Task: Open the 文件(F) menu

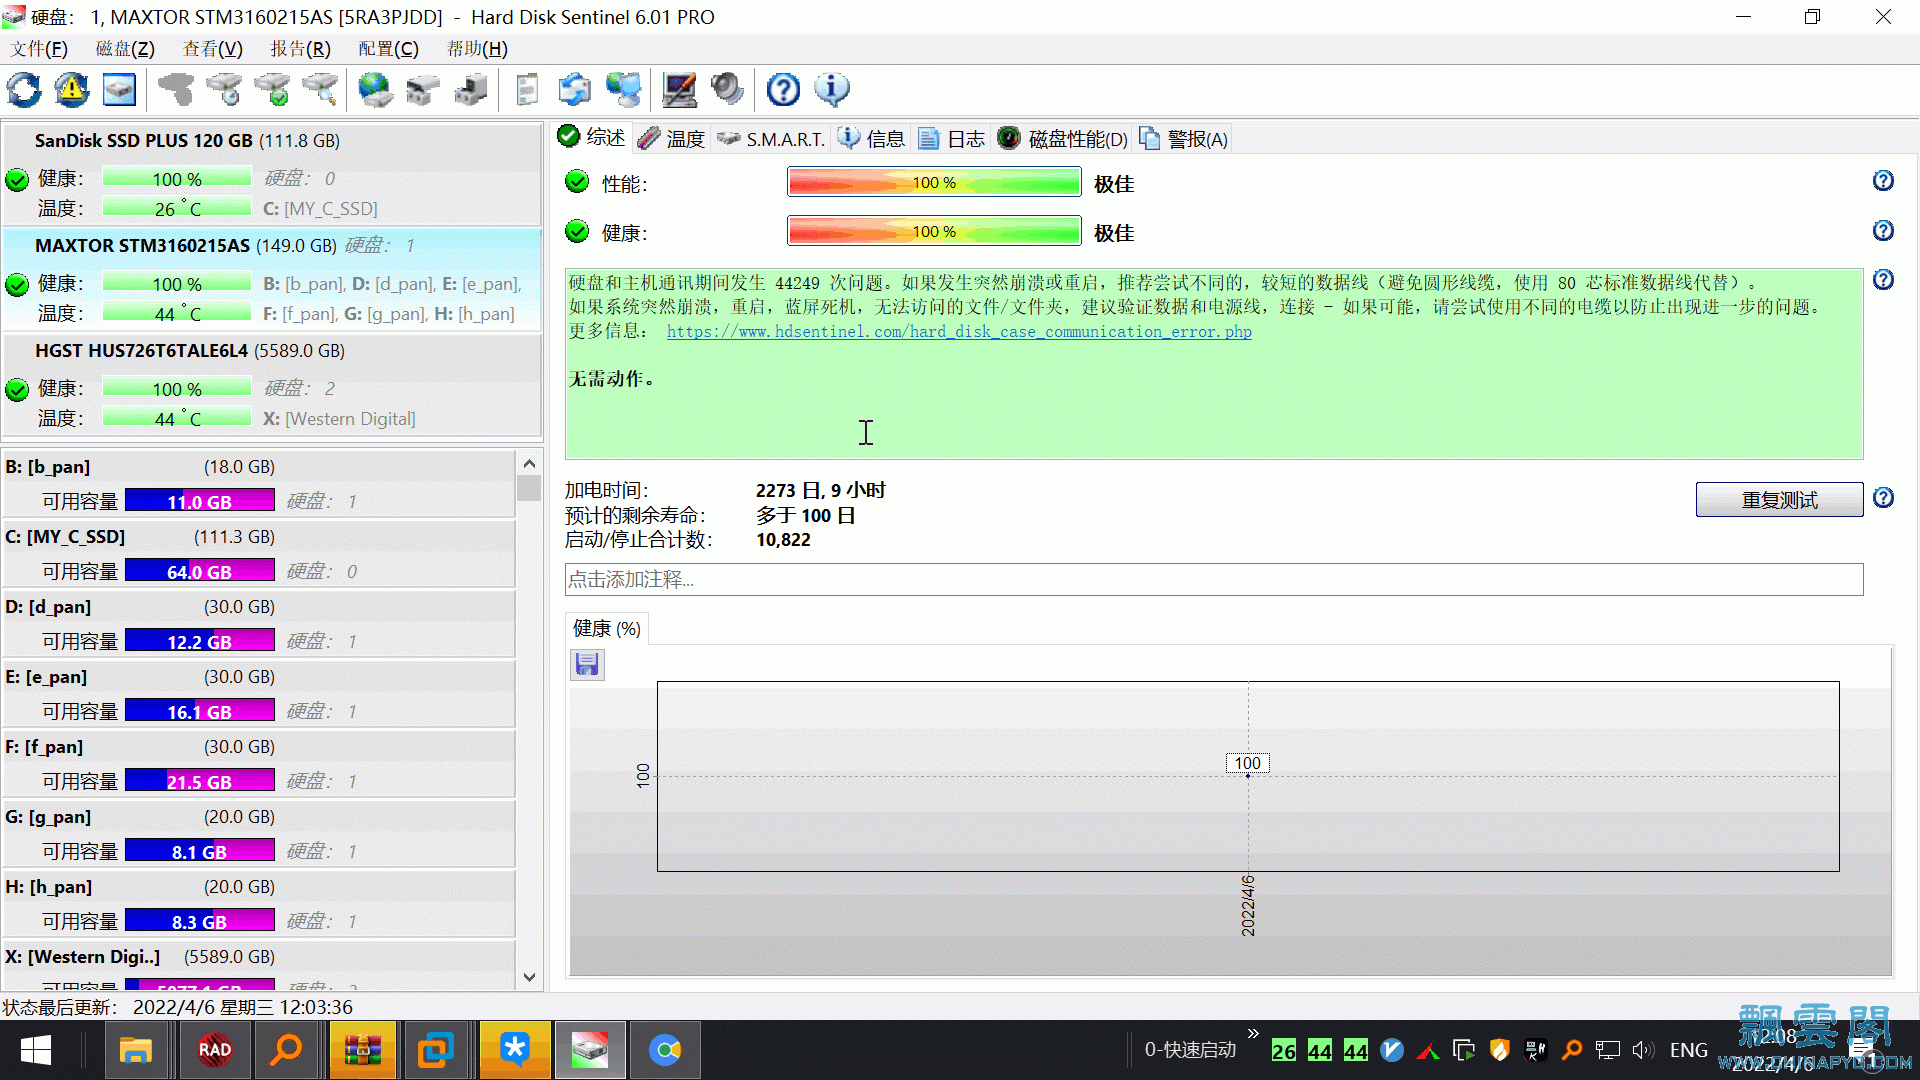Action: point(39,49)
